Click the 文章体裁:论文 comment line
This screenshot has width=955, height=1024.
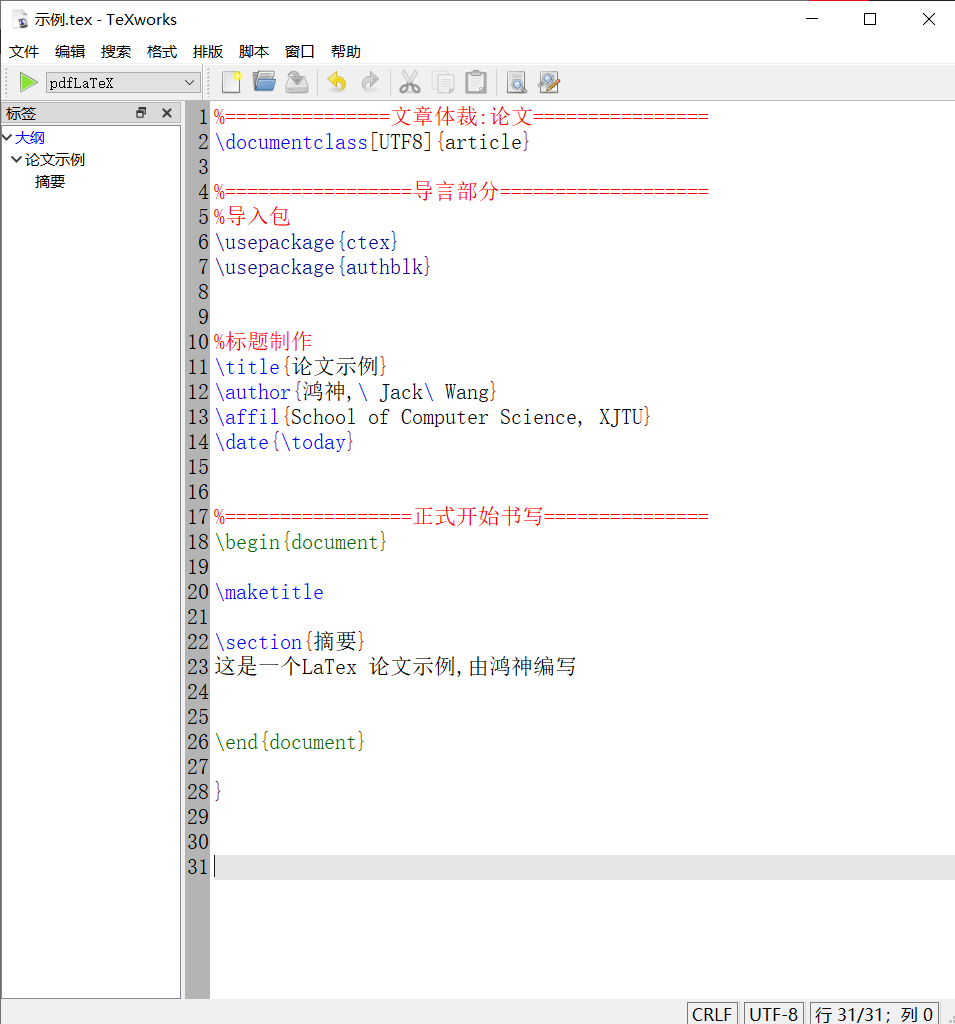461,117
